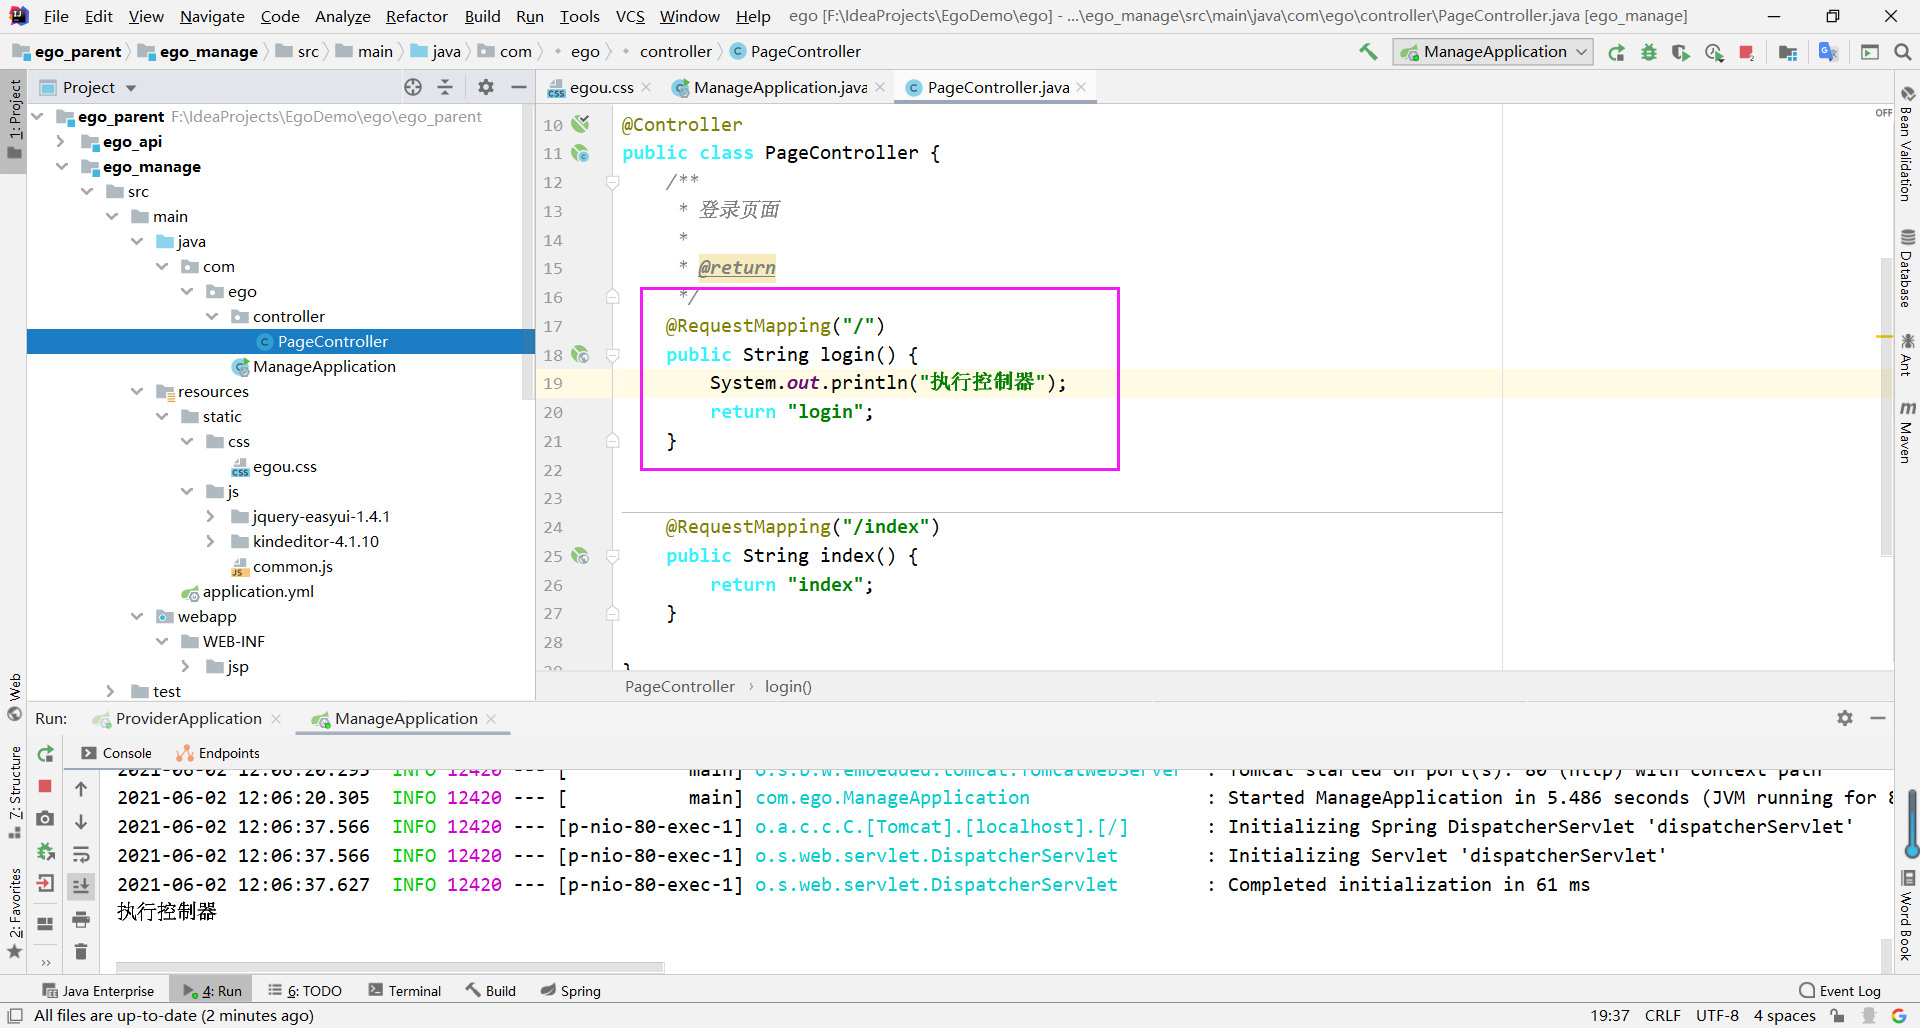1920x1028 pixels.
Task: Click the controller breadcrumb in navigation bar
Action: tap(676, 52)
